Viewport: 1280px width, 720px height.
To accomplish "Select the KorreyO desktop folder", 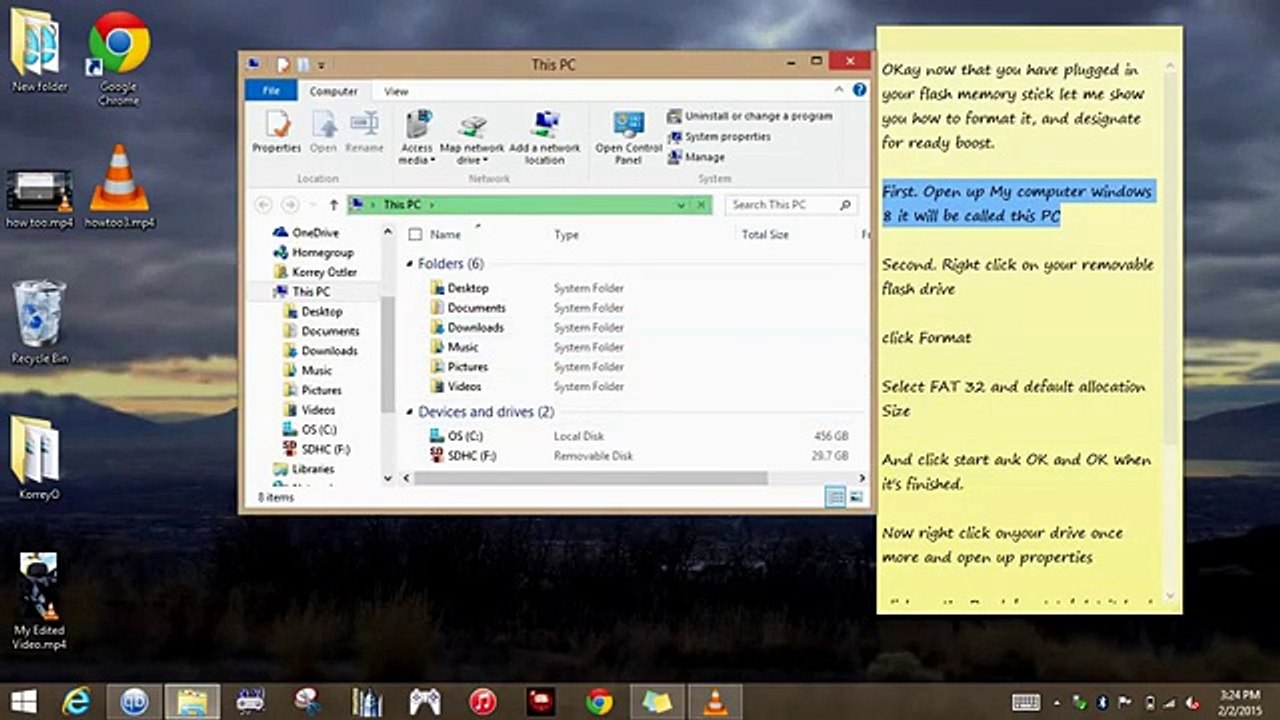I will (x=38, y=457).
